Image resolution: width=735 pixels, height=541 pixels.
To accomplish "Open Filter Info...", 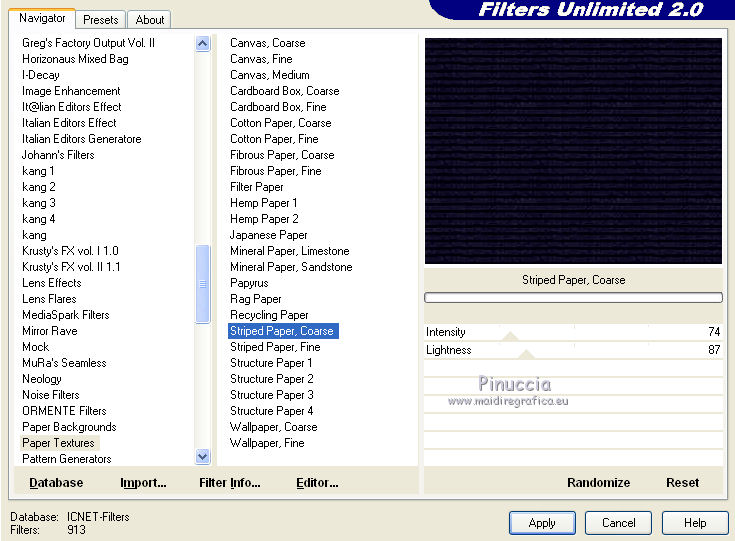I will point(230,482).
